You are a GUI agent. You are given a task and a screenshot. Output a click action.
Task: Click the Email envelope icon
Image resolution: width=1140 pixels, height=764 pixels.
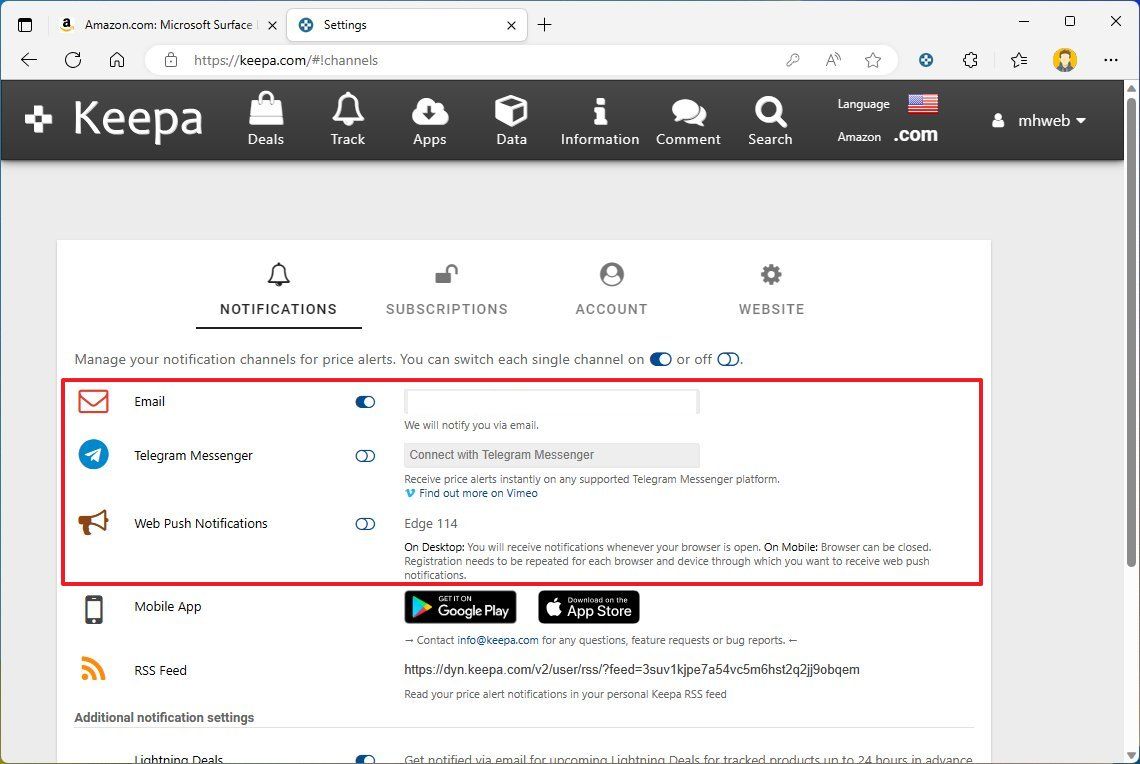(x=92, y=401)
